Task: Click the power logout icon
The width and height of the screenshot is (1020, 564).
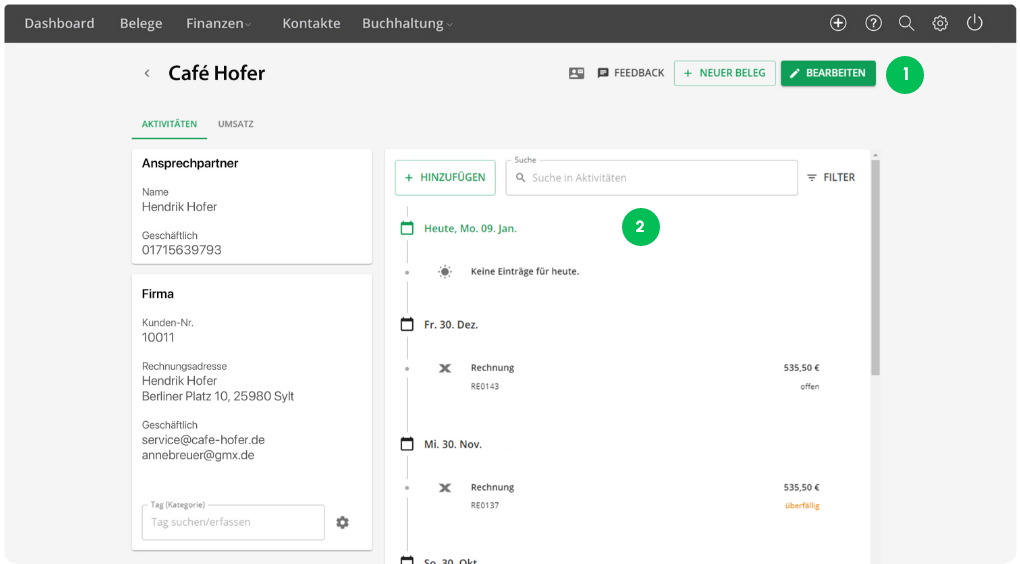Action: [975, 23]
